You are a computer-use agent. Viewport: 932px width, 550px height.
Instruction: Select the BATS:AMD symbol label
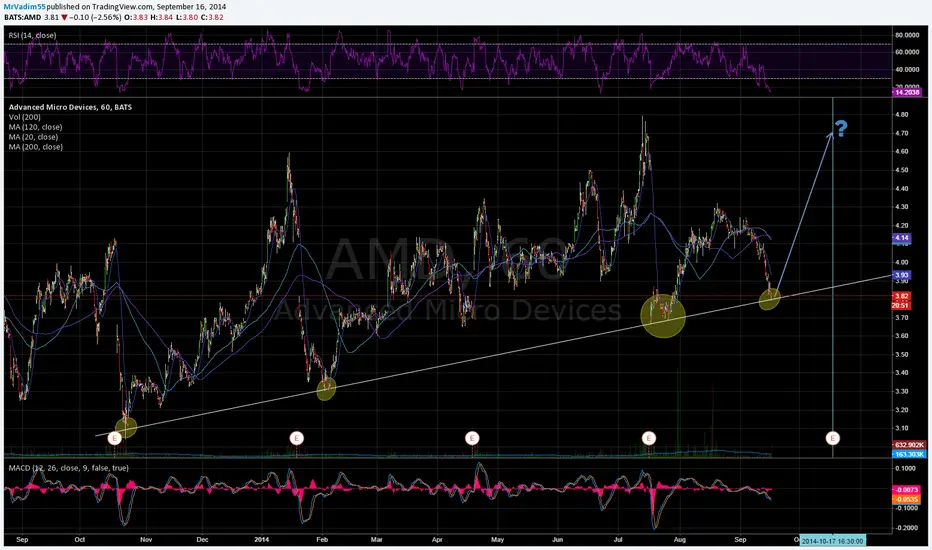point(23,17)
